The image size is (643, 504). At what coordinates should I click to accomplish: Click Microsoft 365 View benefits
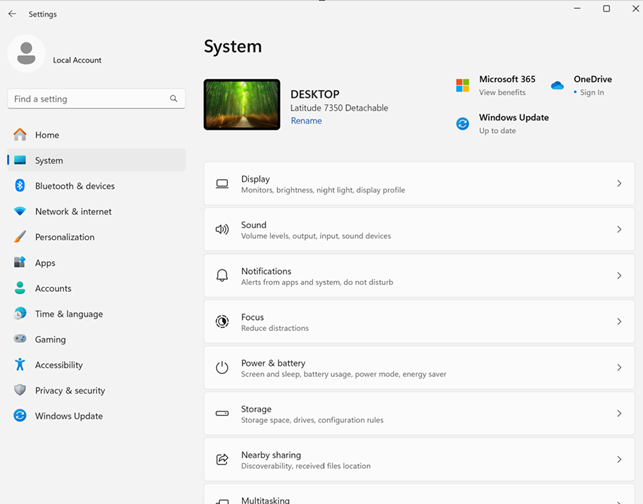pos(502,92)
